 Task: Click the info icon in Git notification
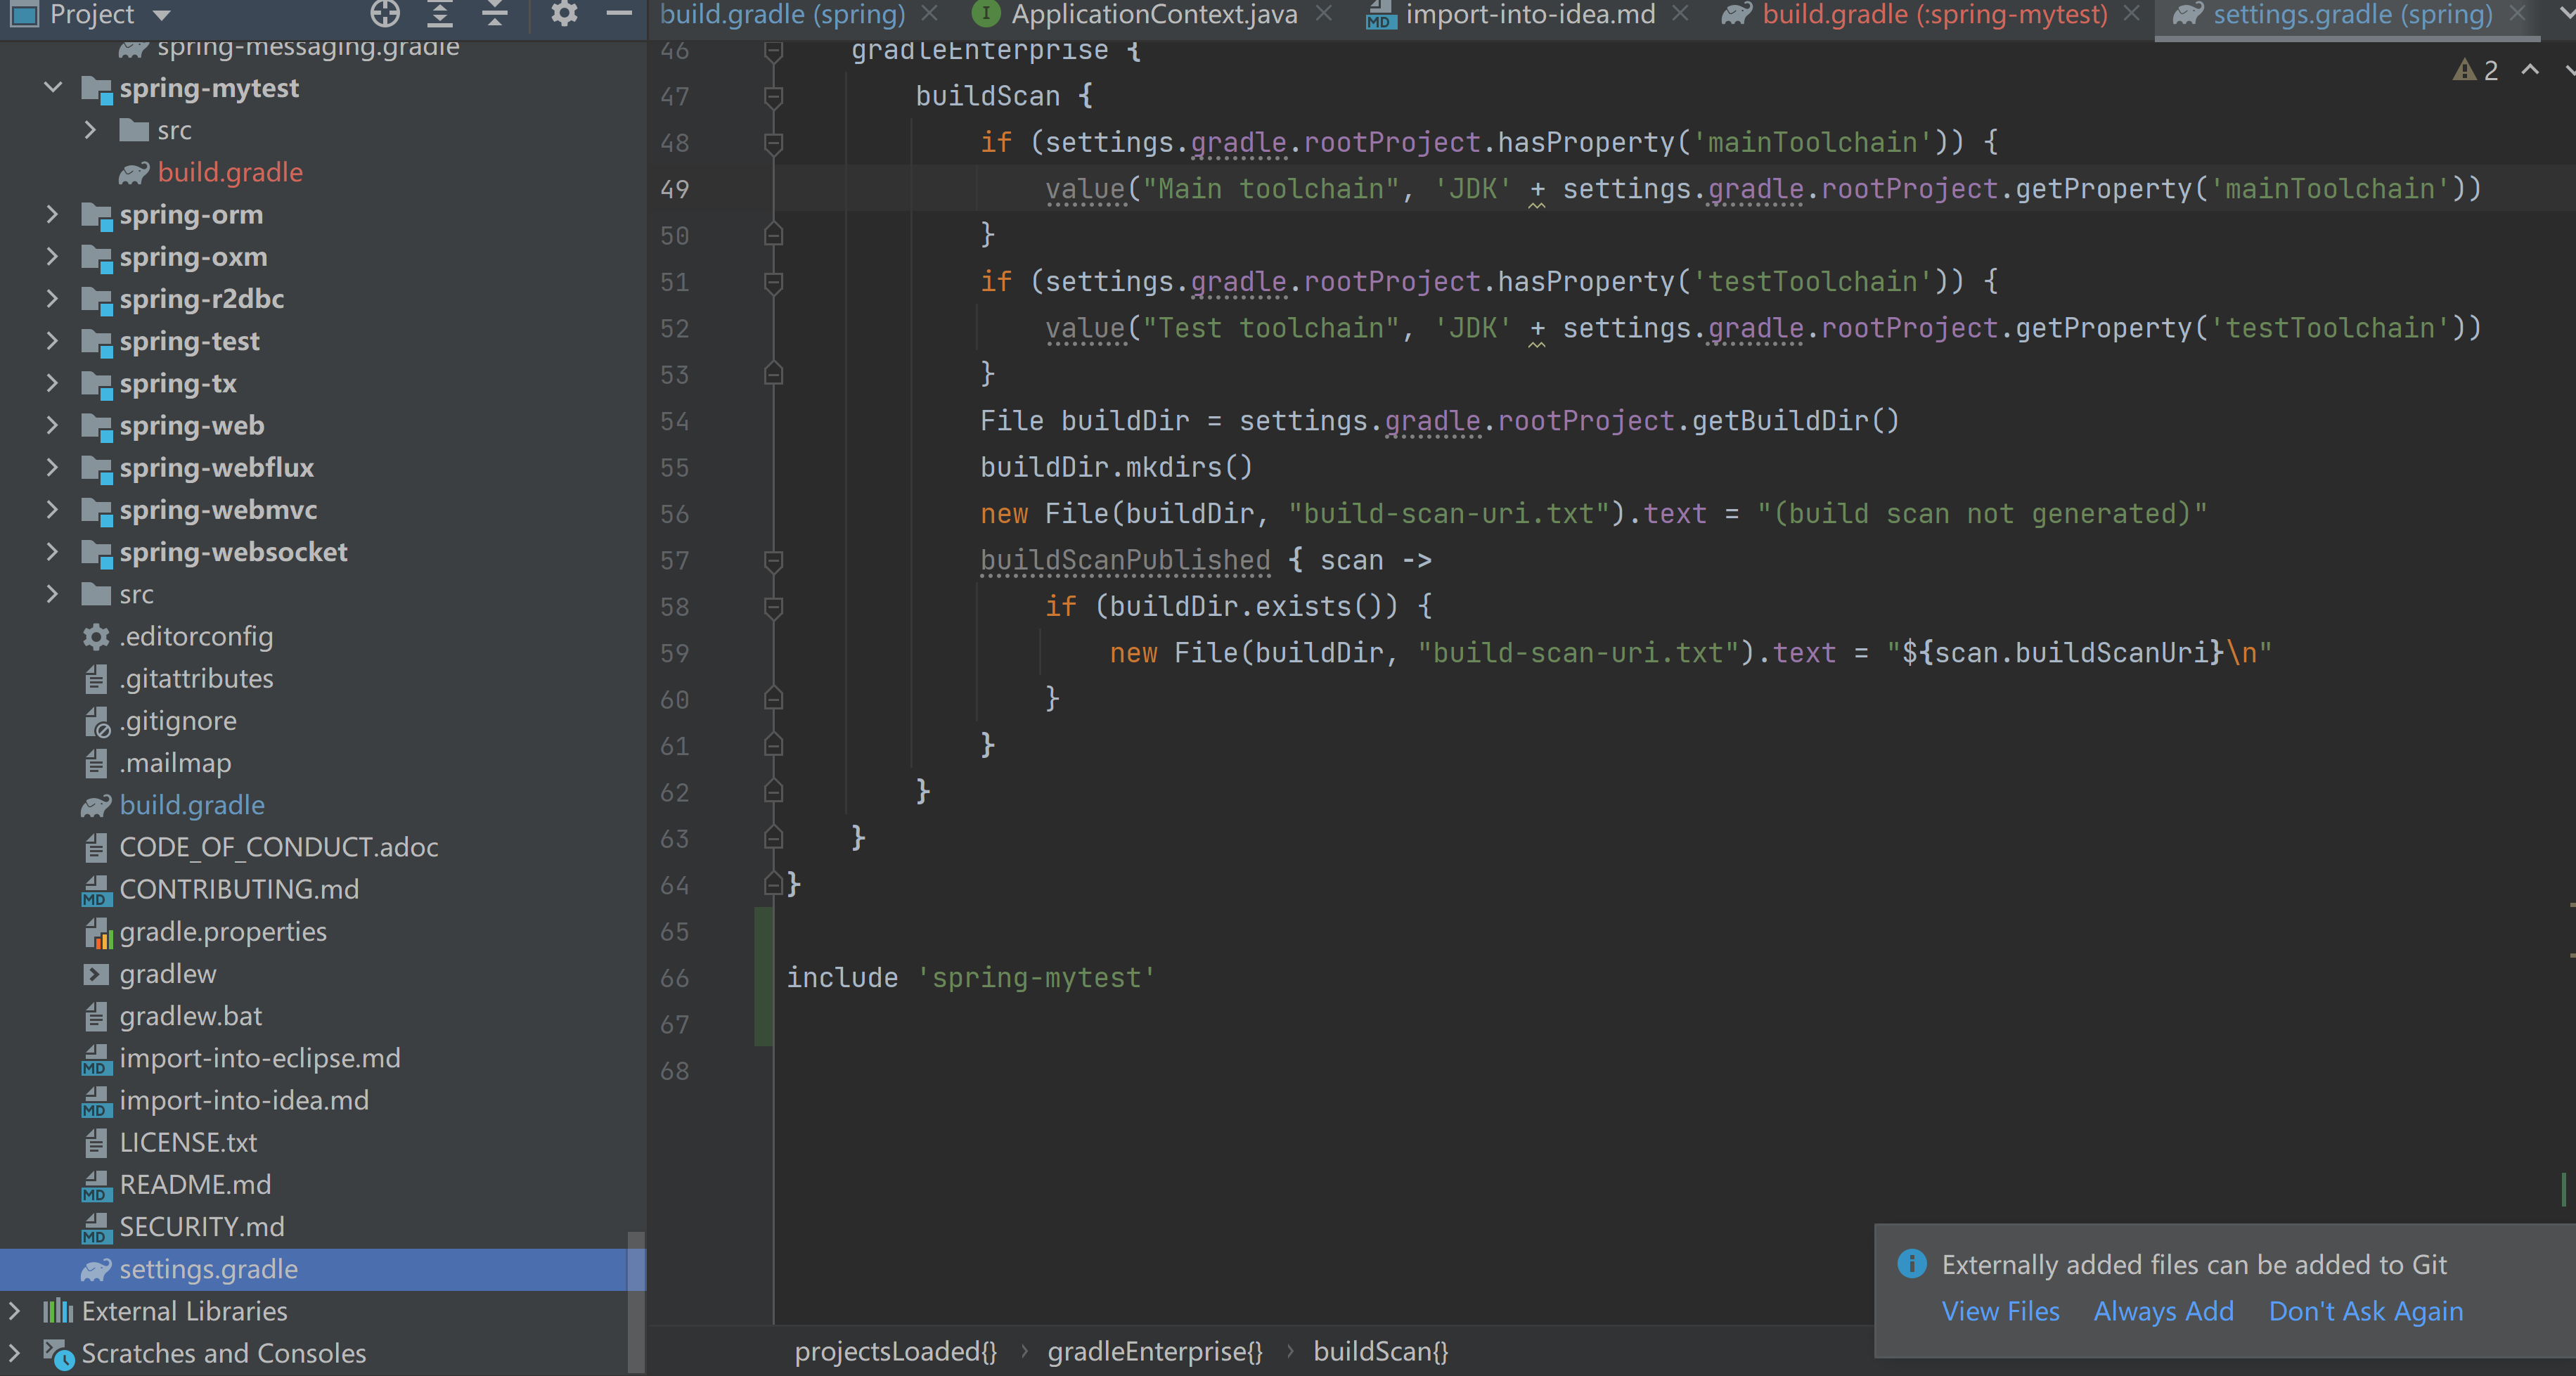click(1912, 1263)
